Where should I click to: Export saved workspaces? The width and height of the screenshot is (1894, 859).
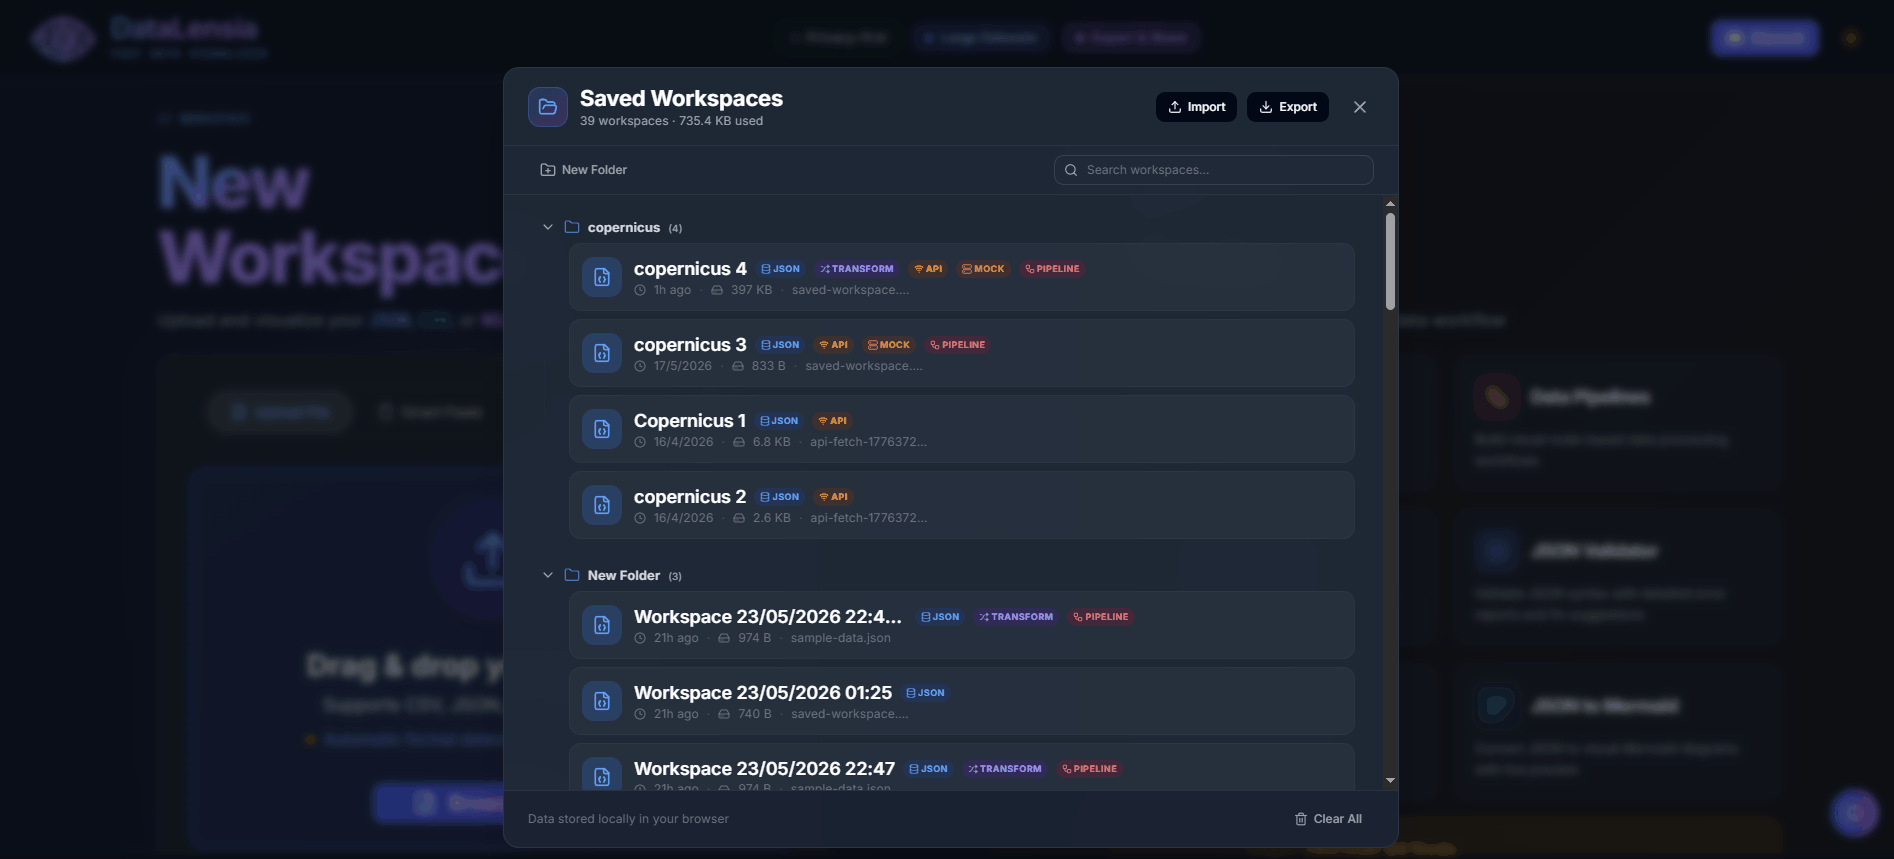tap(1288, 107)
